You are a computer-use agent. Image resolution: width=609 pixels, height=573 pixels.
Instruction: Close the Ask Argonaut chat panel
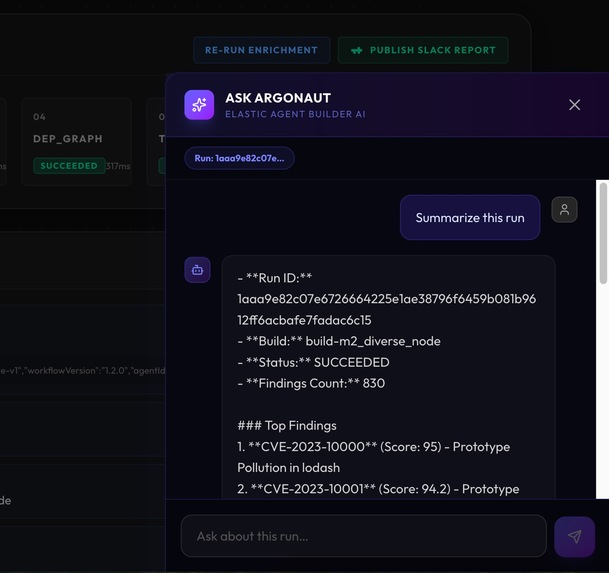(574, 105)
